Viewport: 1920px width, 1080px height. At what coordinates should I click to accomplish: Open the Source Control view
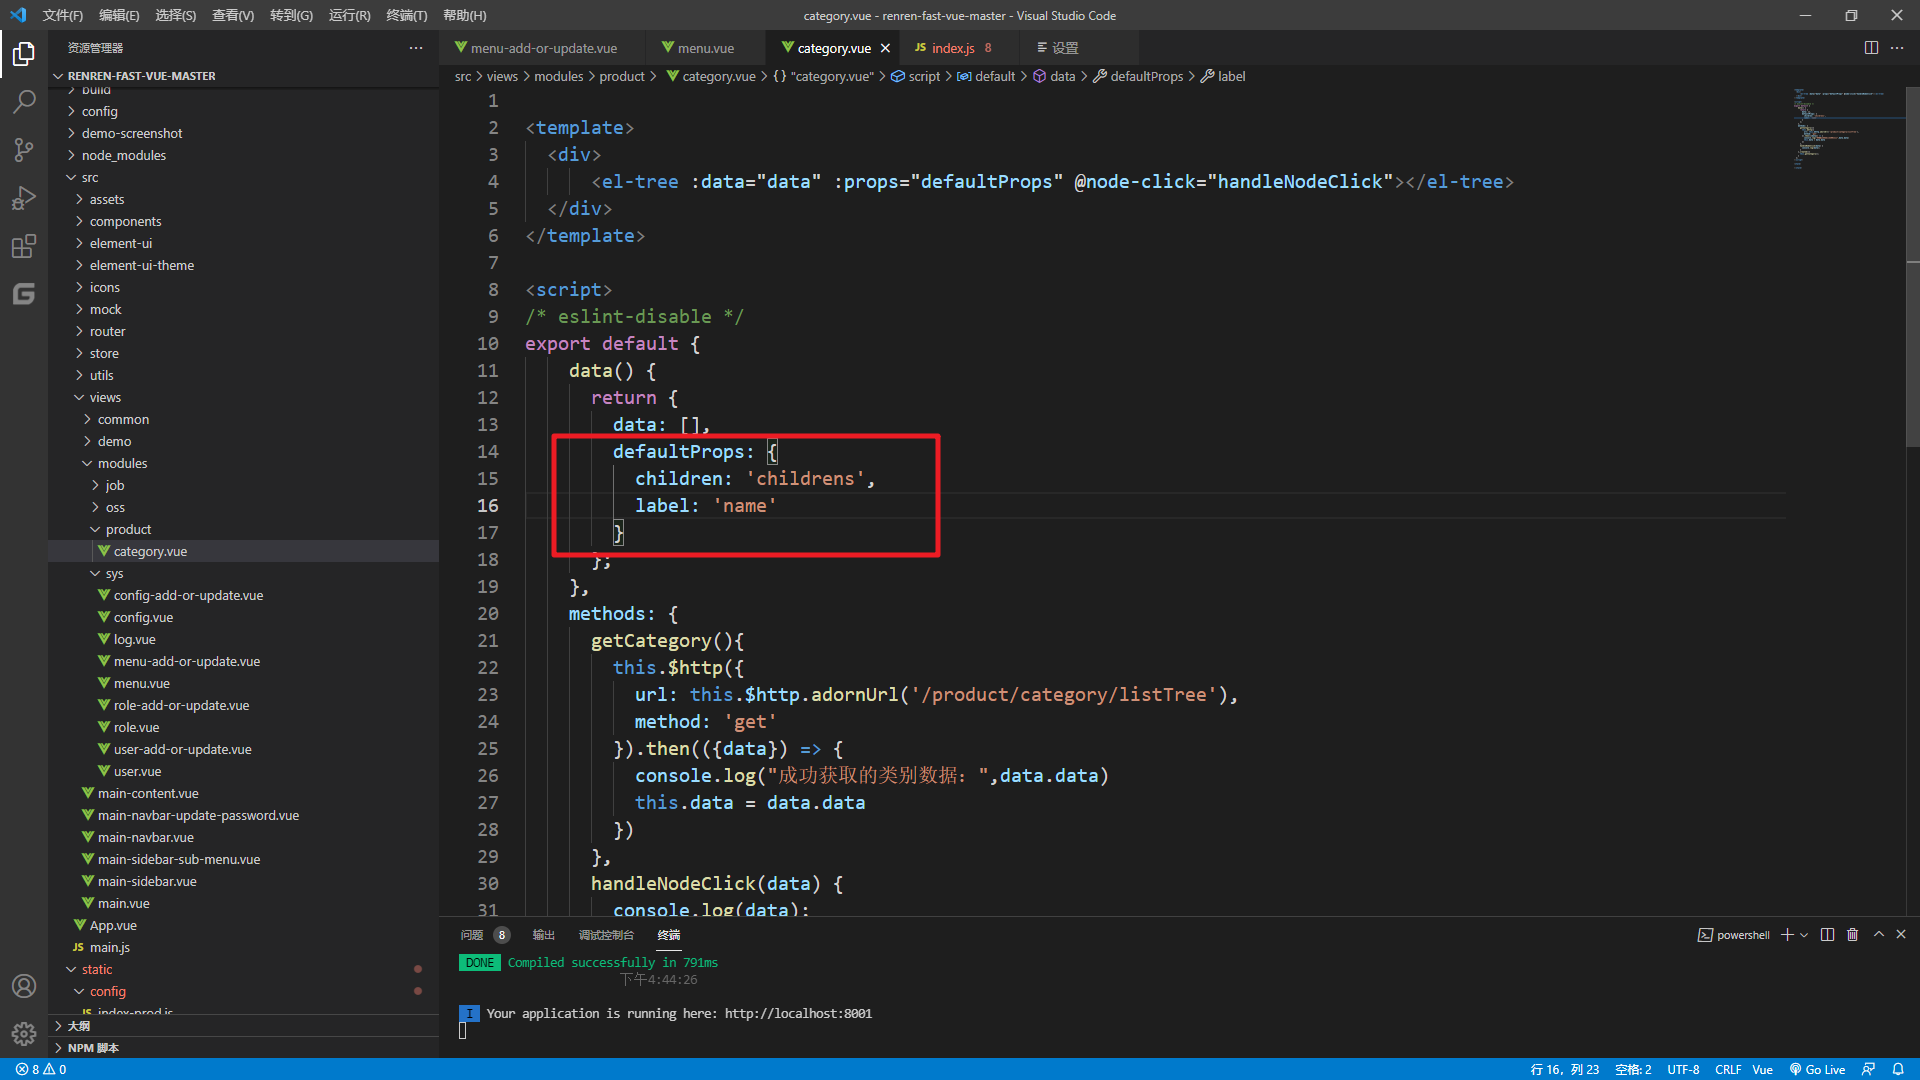24,150
